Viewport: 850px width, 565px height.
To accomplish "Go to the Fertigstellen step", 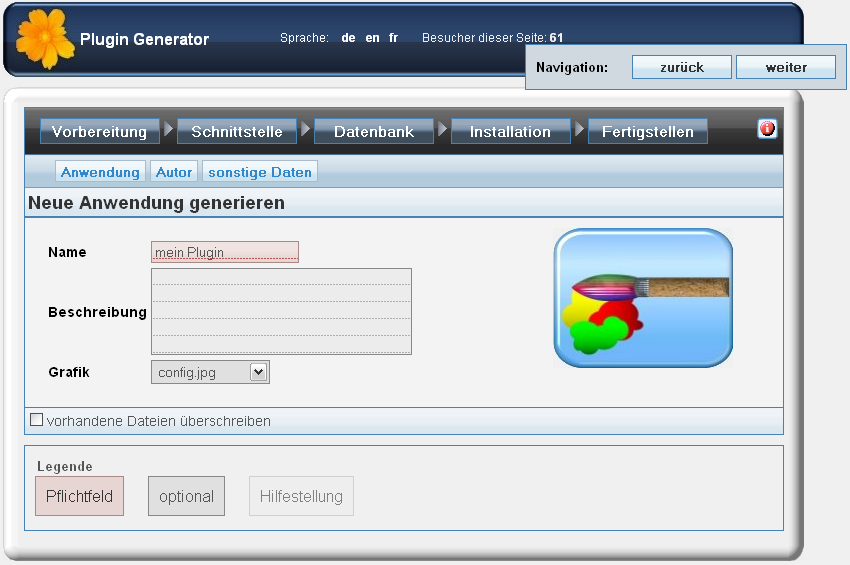I will pos(648,132).
